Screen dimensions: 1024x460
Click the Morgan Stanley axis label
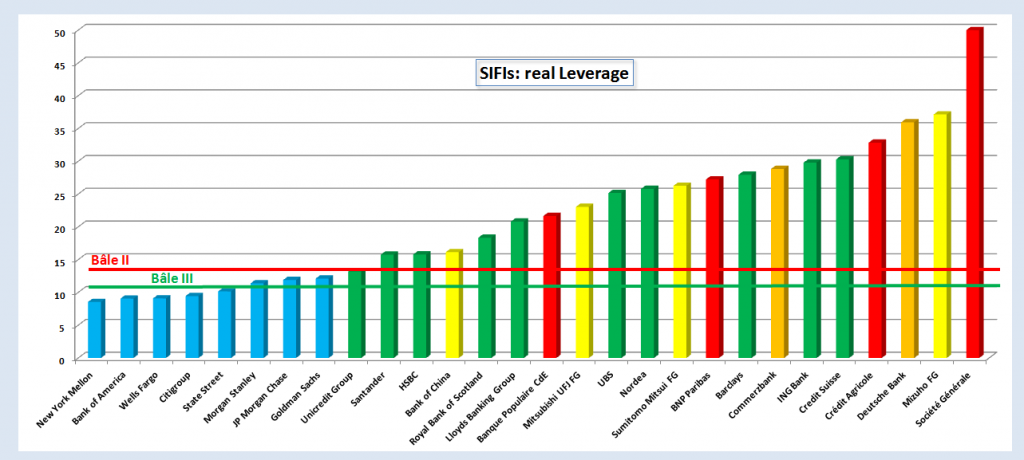point(233,397)
